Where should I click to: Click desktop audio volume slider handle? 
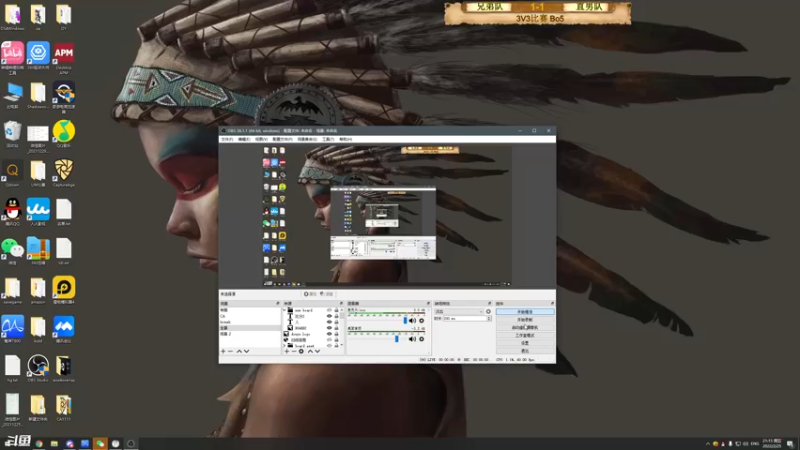[396, 339]
